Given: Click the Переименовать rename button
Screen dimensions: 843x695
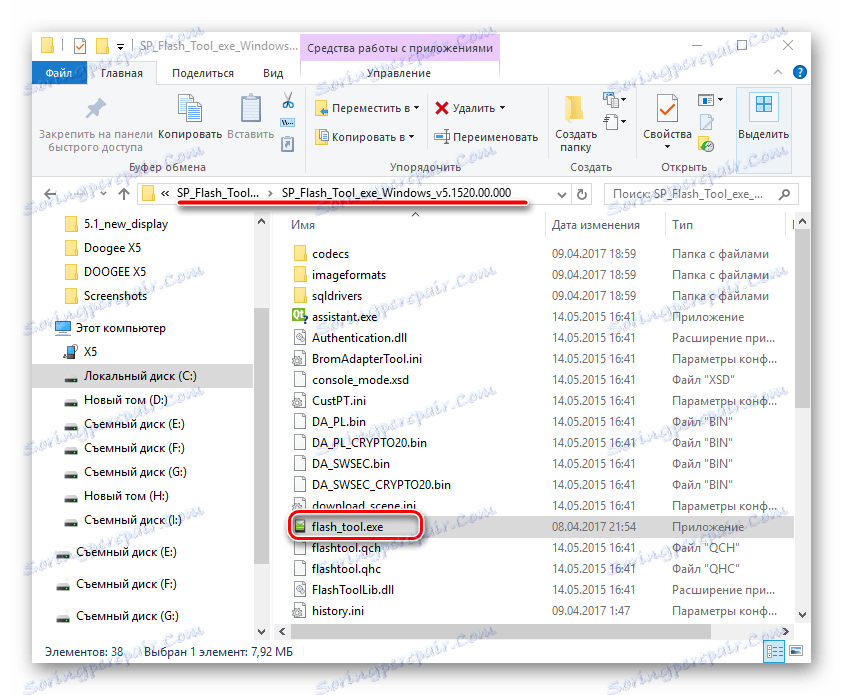Looking at the screenshot, I should 486,137.
